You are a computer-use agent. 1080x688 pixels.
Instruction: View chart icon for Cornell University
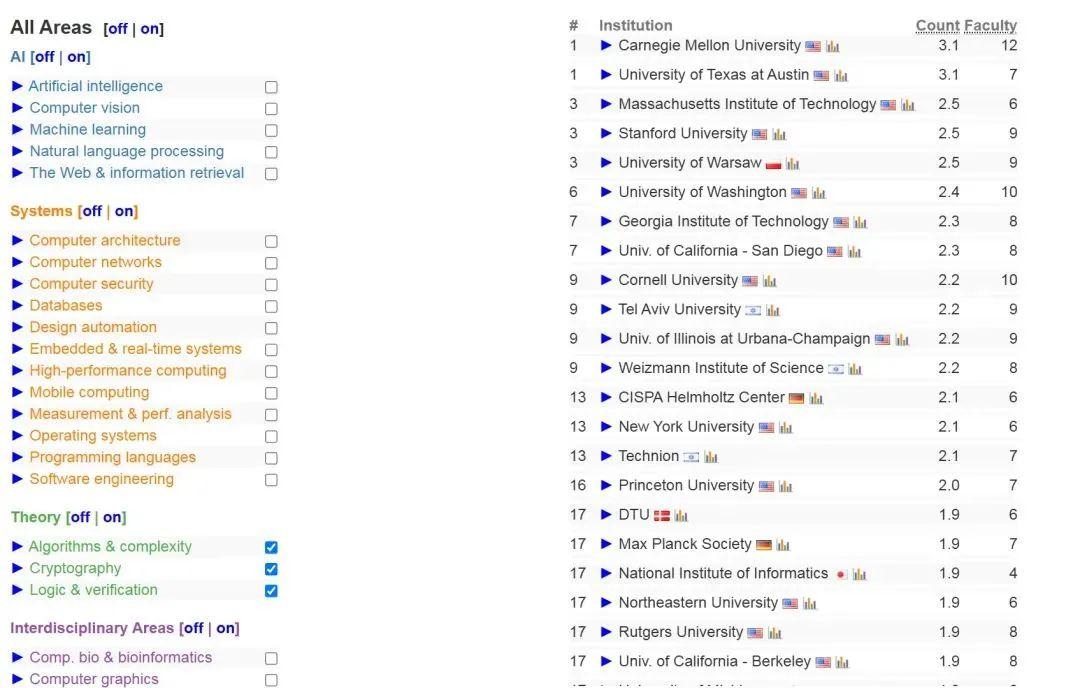point(769,281)
